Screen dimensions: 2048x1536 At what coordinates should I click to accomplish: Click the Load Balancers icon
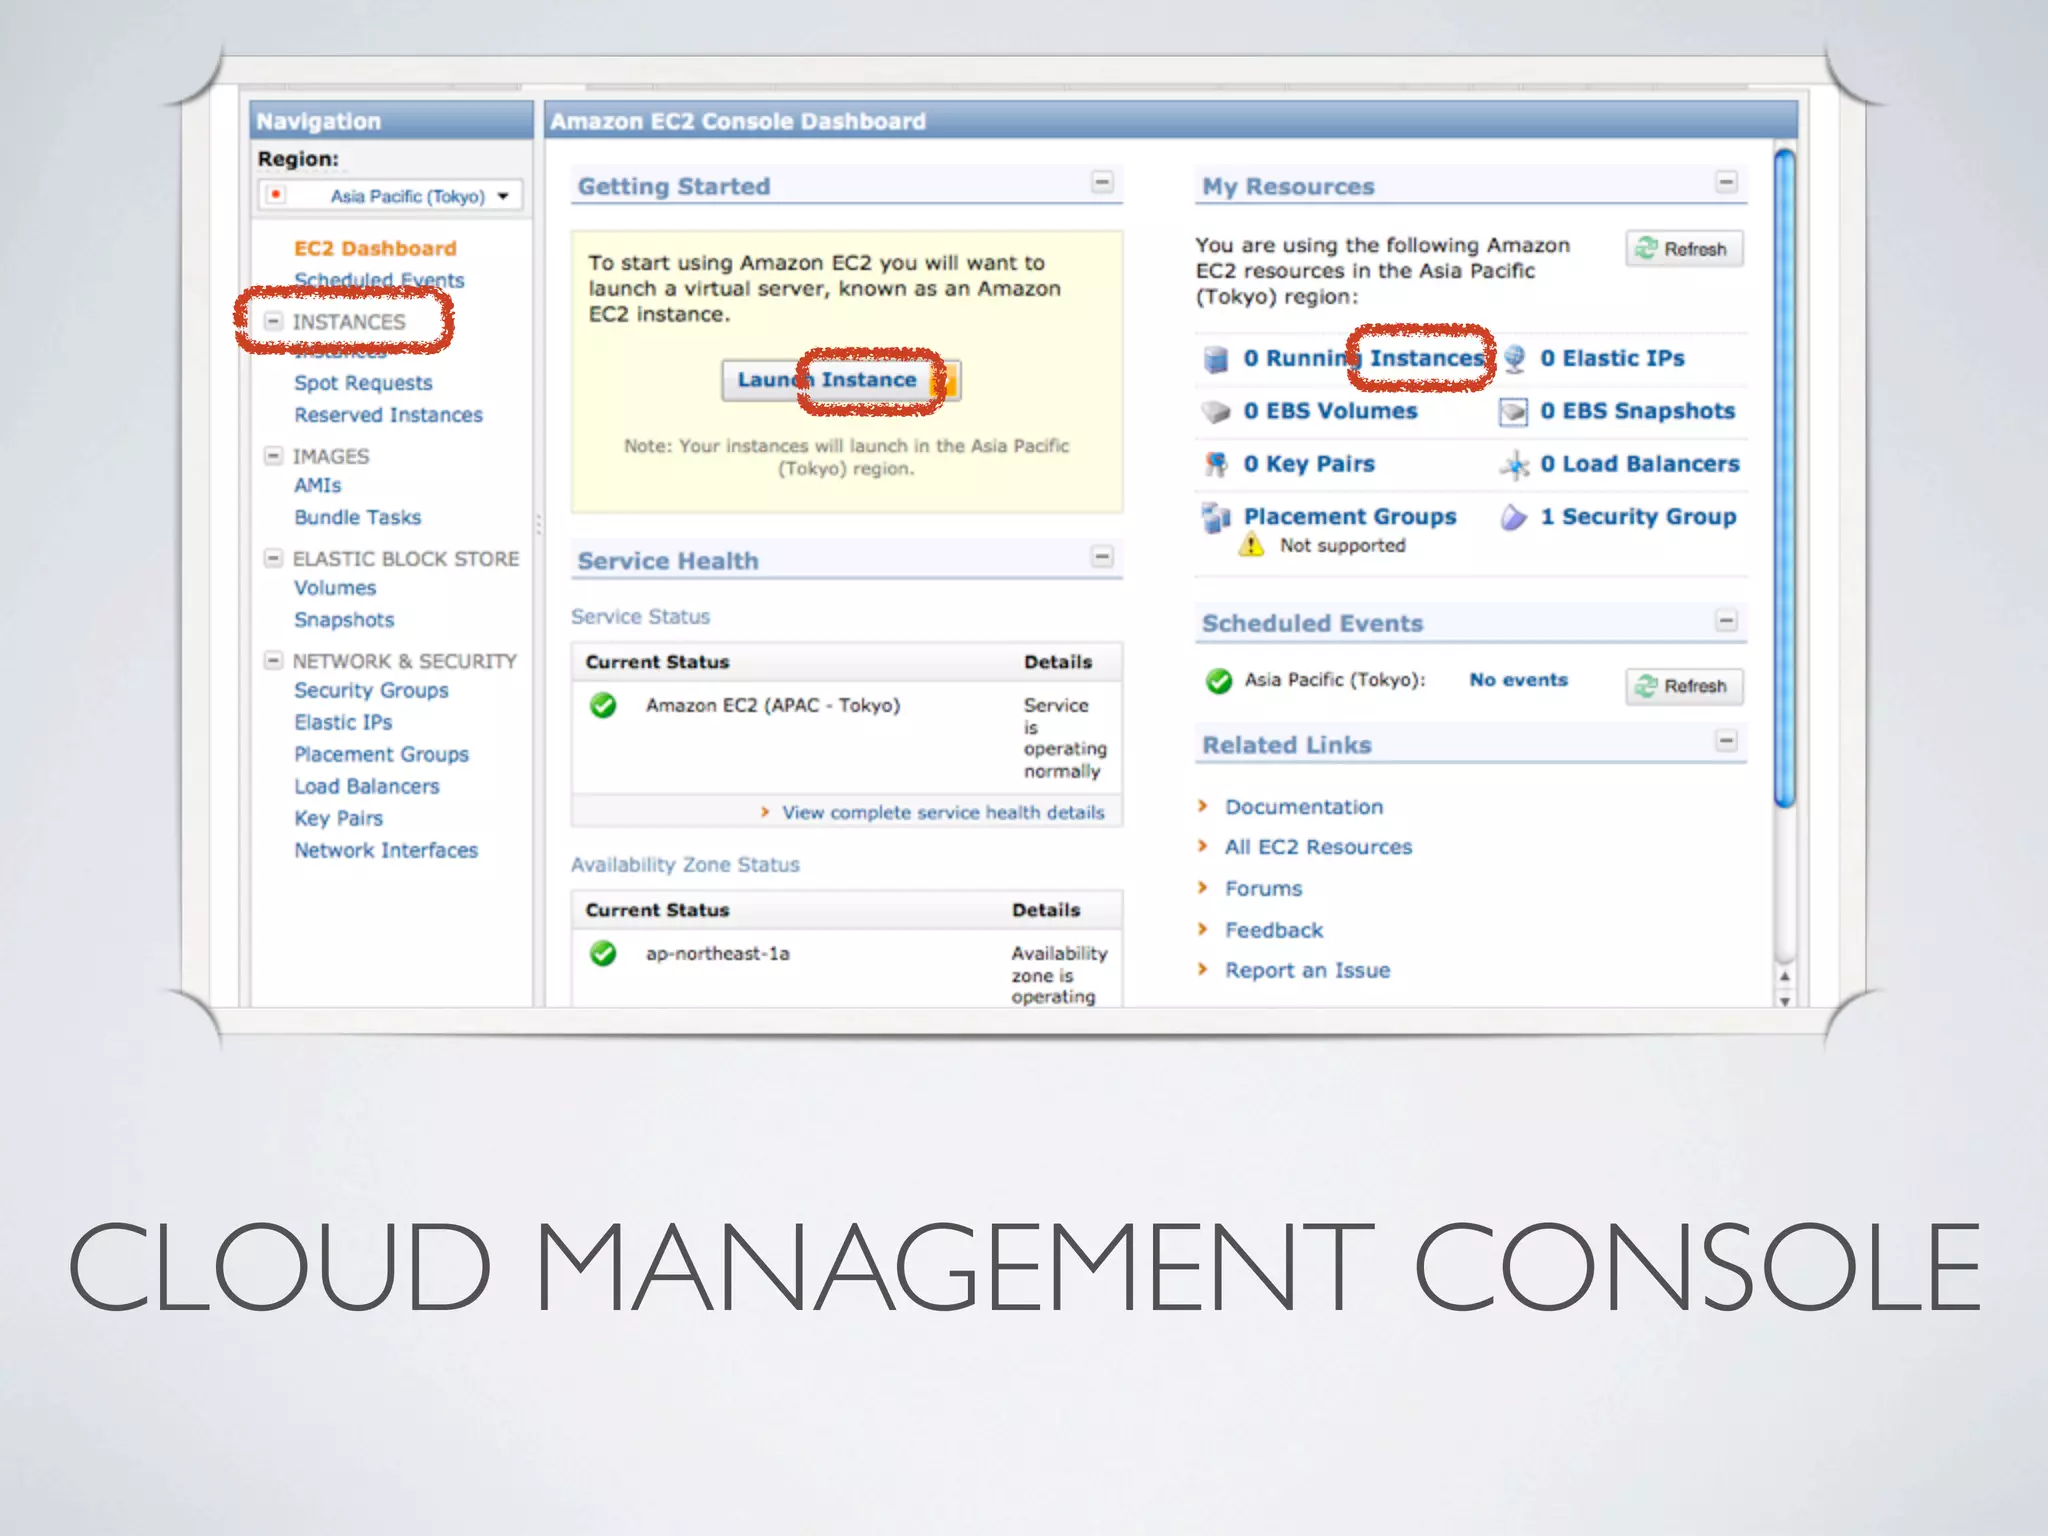[1514, 464]
